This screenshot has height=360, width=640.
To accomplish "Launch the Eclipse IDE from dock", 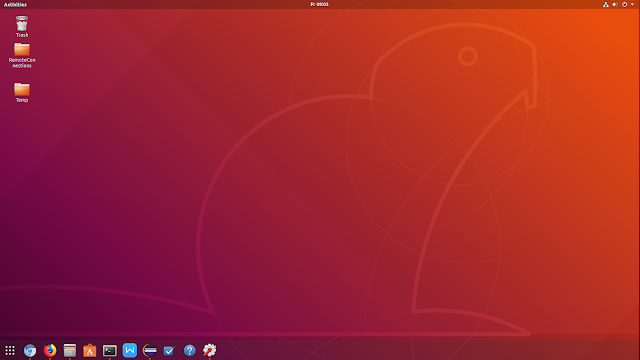I will (x=149, y=350).
